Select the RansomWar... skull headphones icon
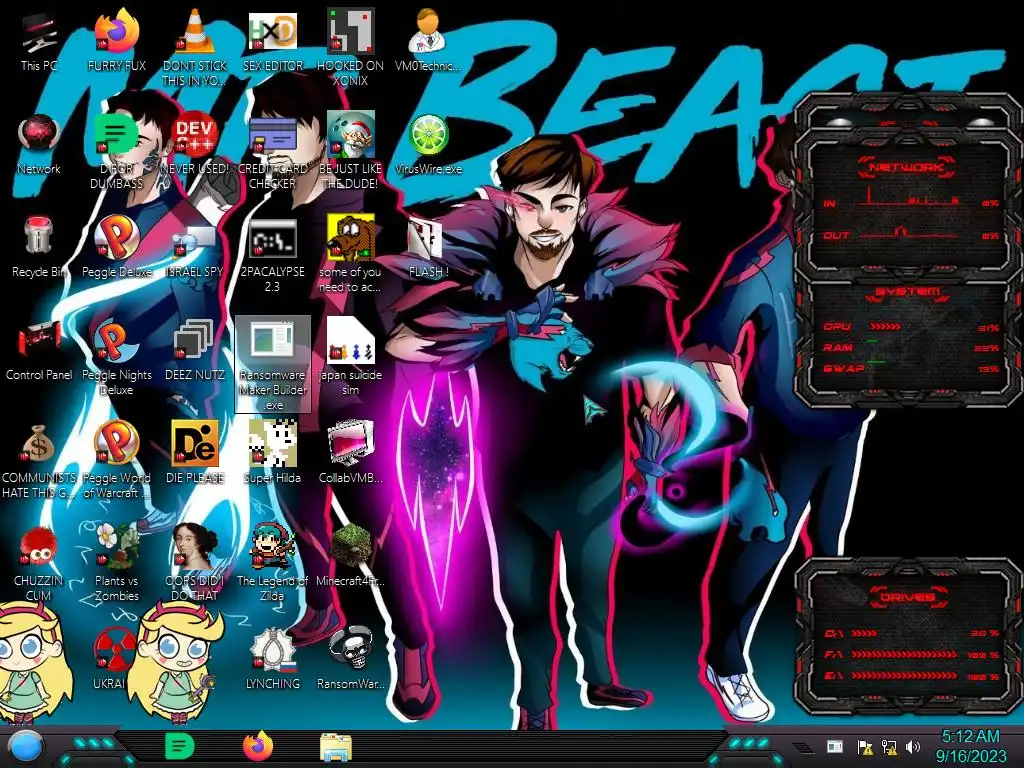Screen dimensions: 1024x768 click(350, 660)
